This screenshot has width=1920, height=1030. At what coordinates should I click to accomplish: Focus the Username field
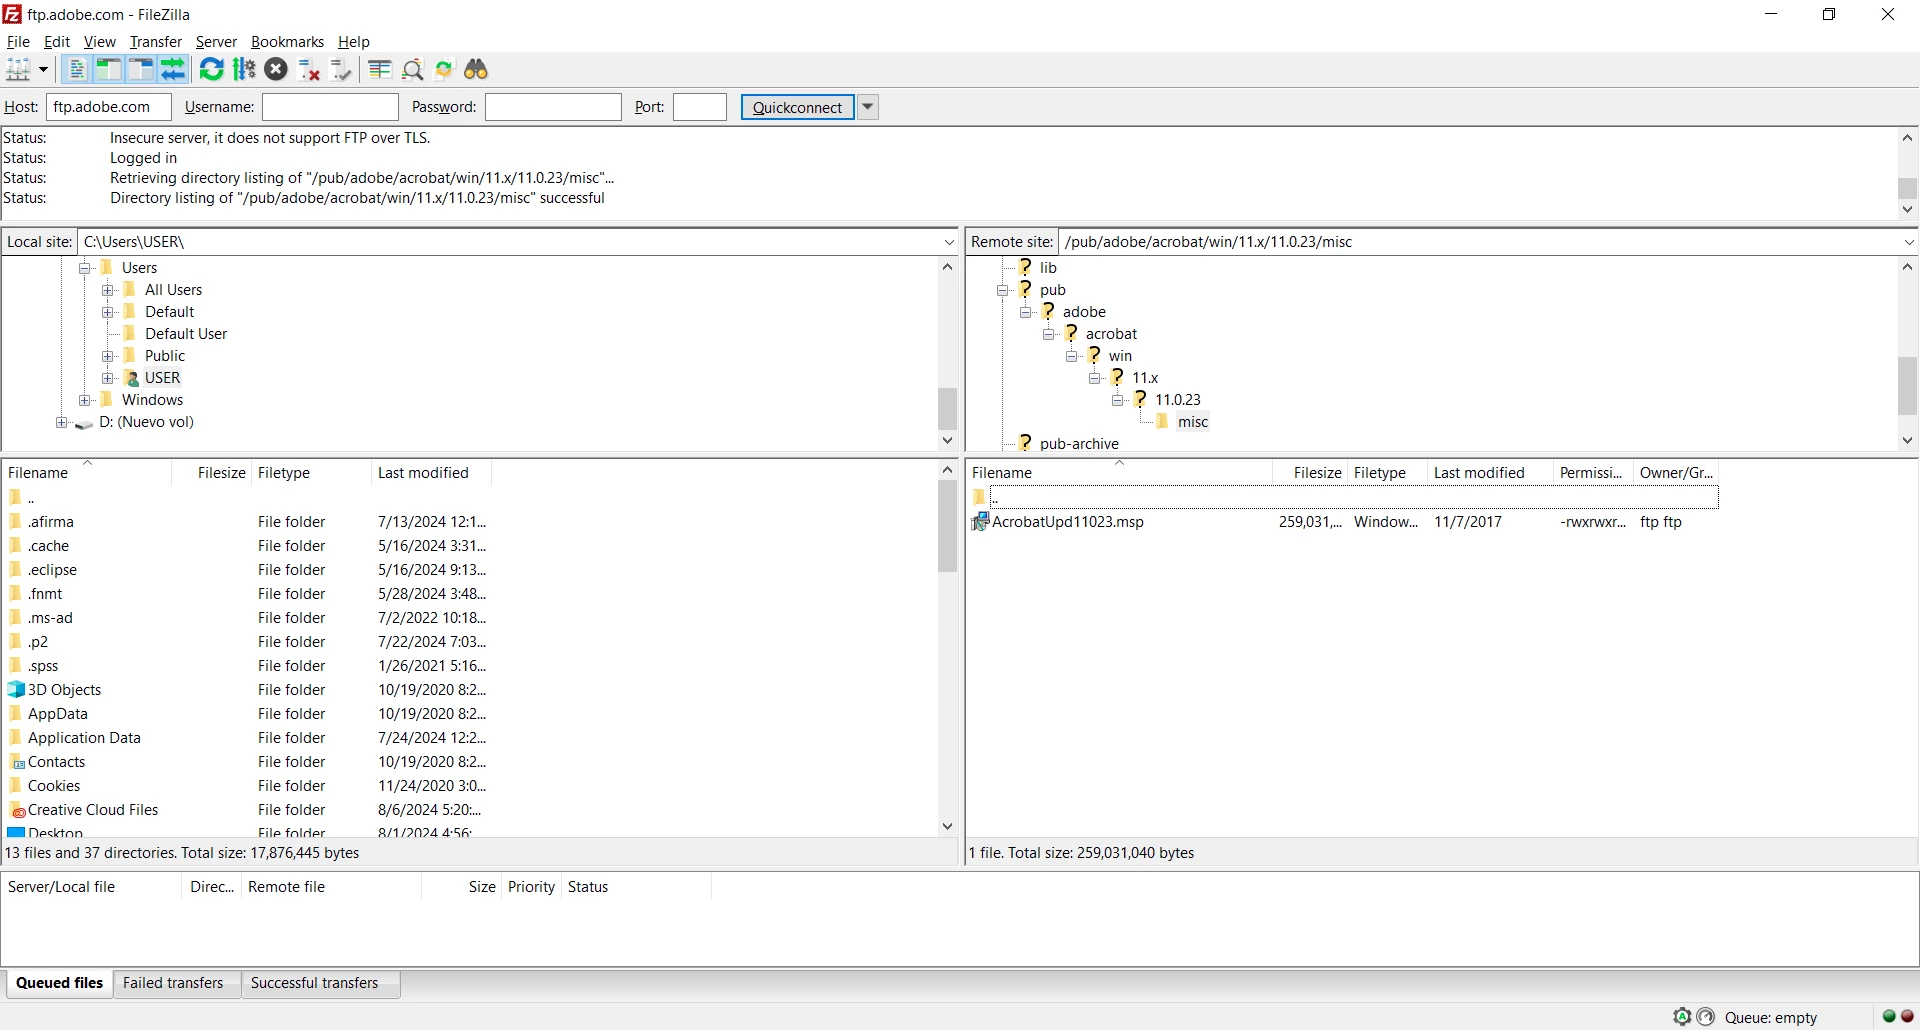[330, 107]
